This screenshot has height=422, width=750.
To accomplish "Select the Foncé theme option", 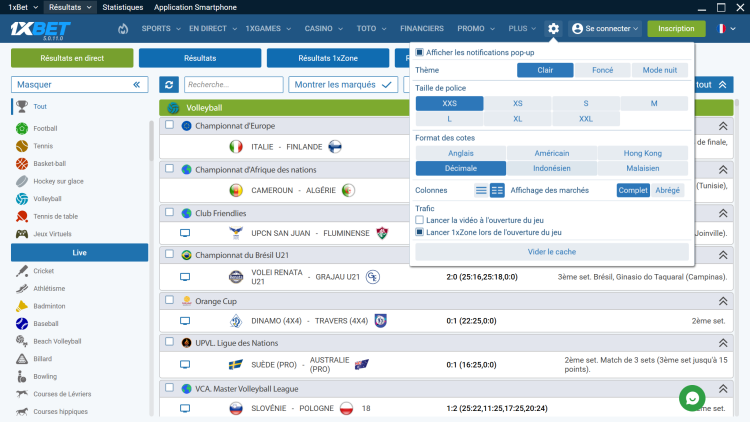I will pos(602,70).
